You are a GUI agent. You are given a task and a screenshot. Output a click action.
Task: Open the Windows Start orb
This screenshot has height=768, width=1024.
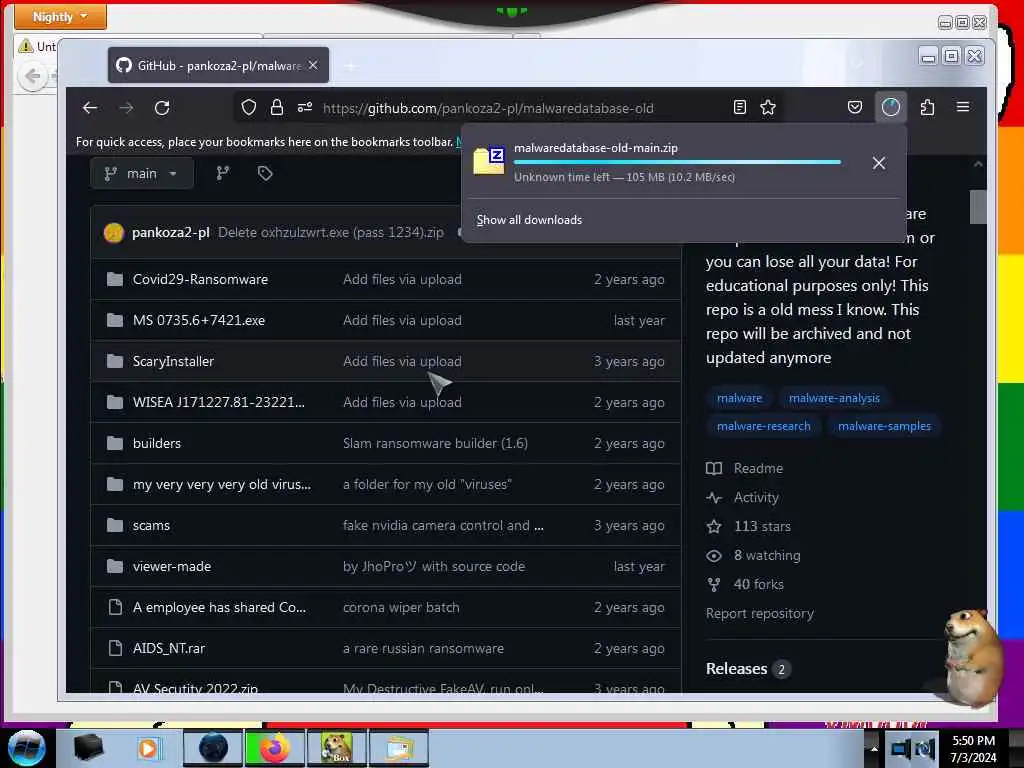pos(27,748)
